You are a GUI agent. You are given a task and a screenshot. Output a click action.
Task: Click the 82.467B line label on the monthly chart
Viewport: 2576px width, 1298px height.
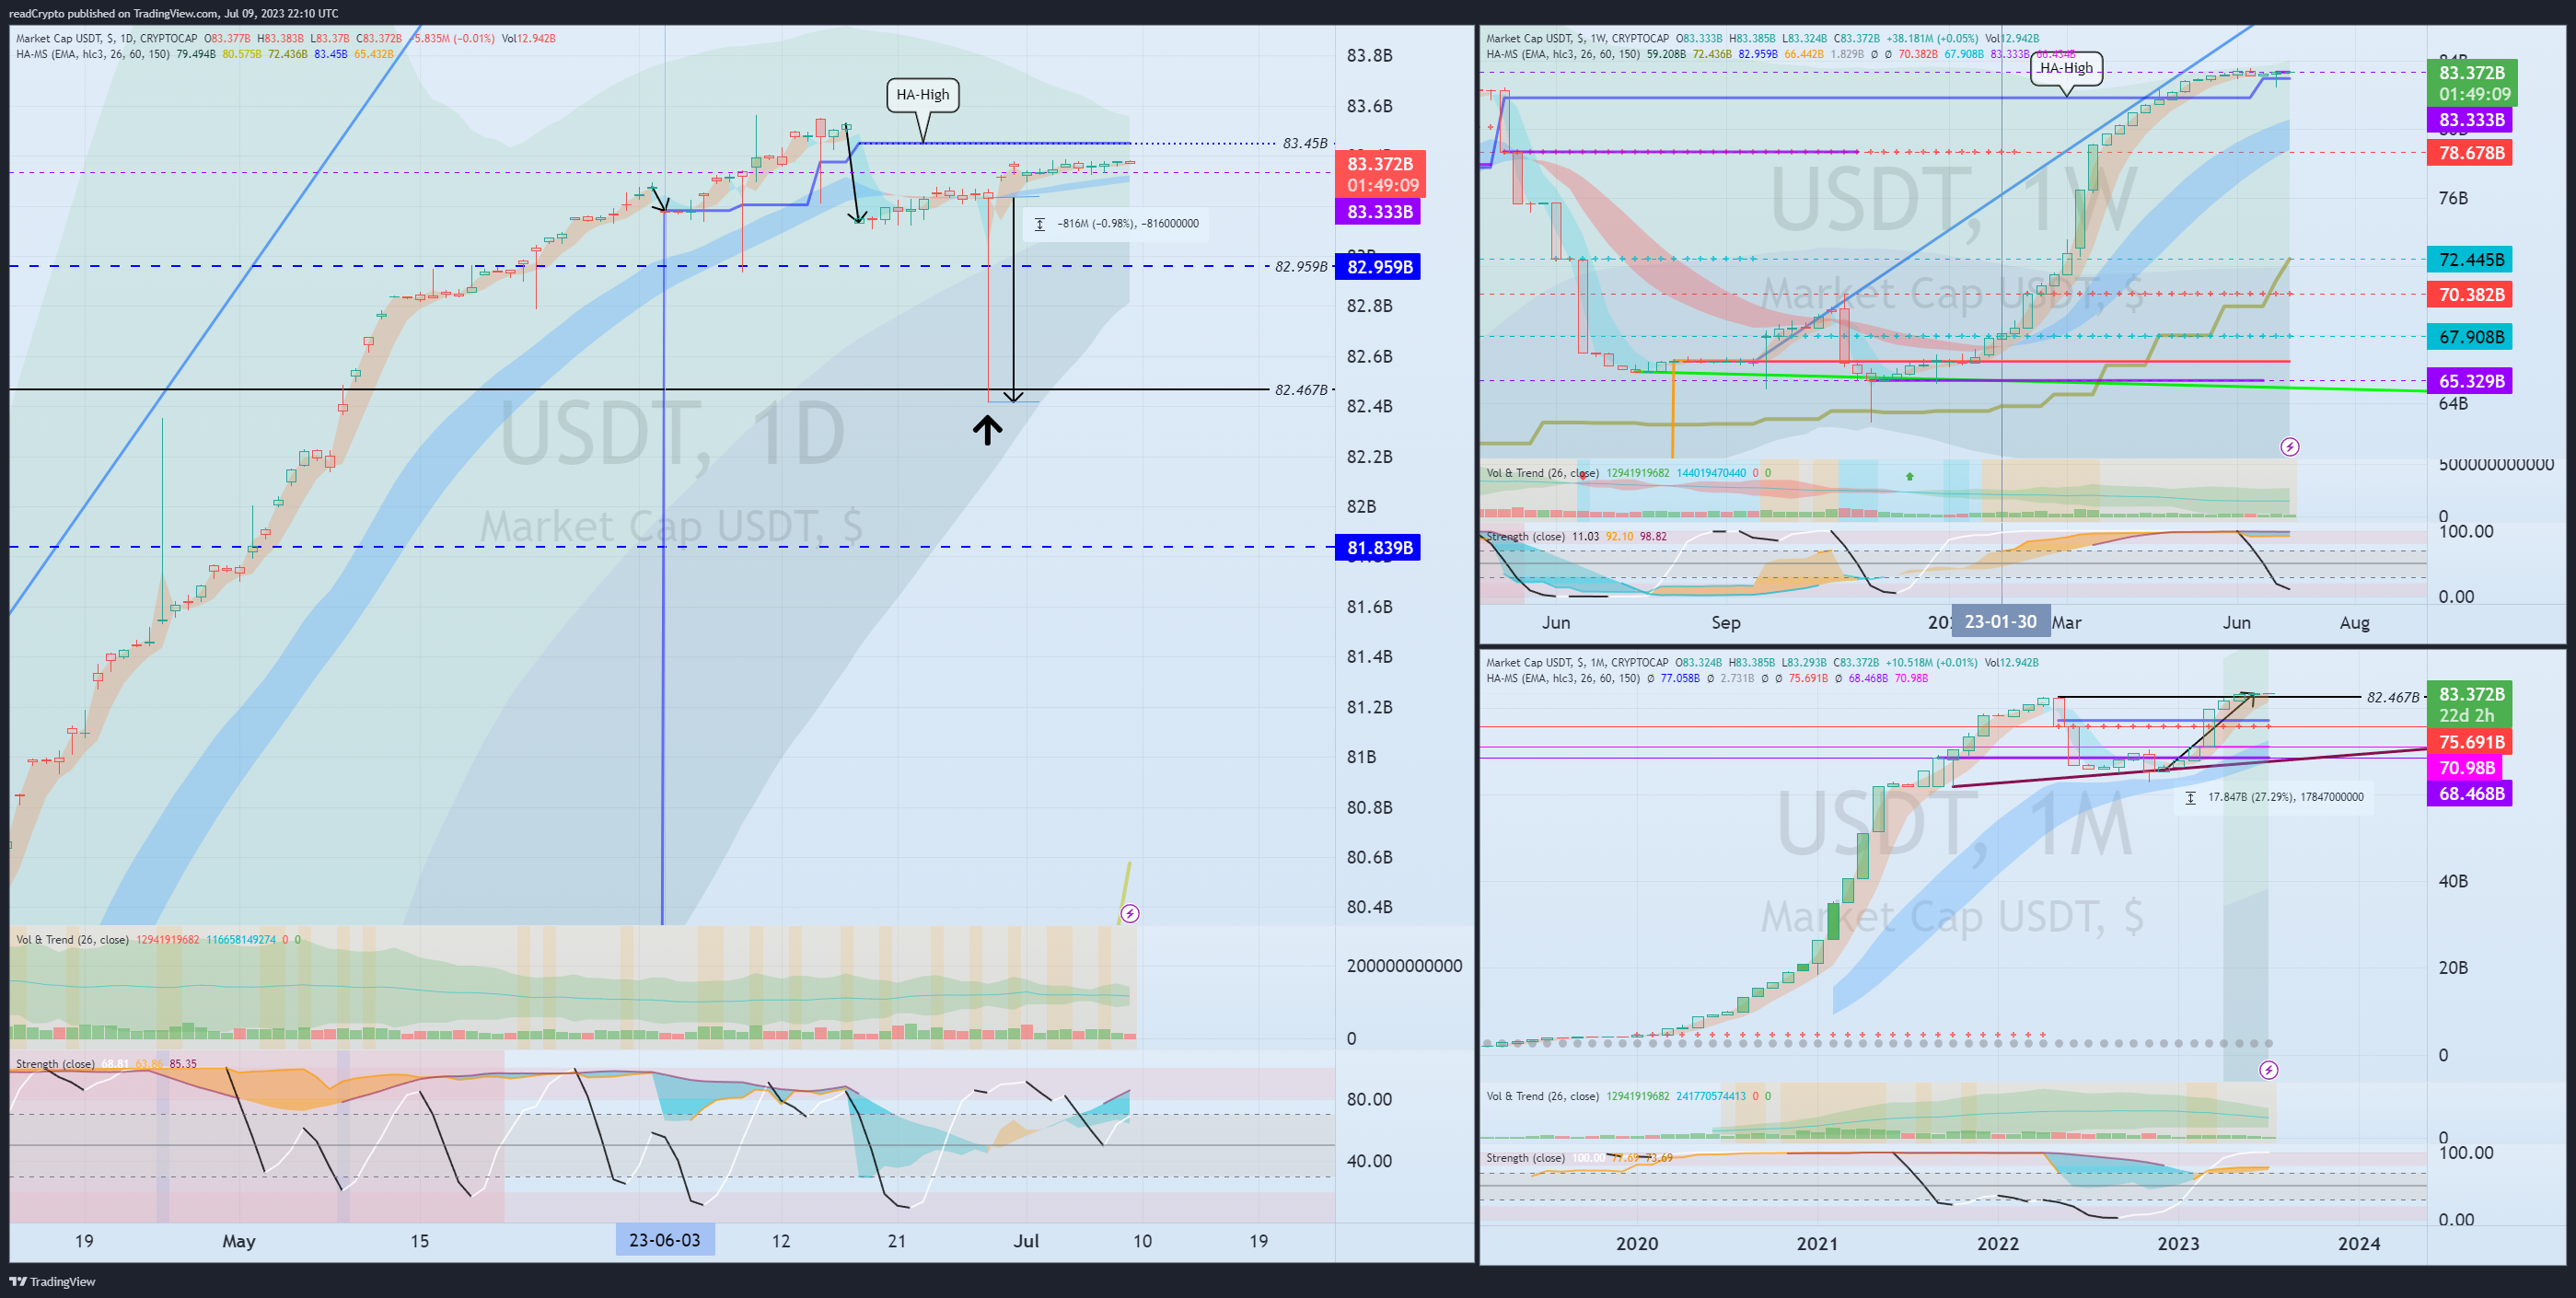[x=2393, y=697]
